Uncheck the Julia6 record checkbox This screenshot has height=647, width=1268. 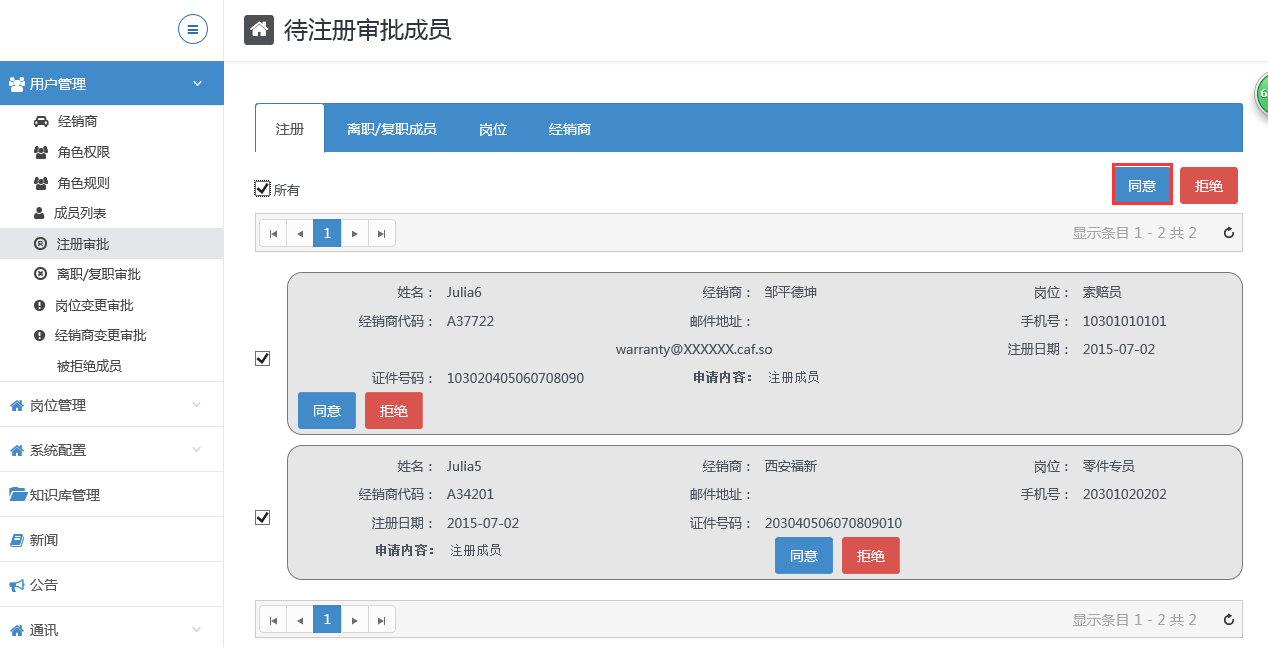263,358
